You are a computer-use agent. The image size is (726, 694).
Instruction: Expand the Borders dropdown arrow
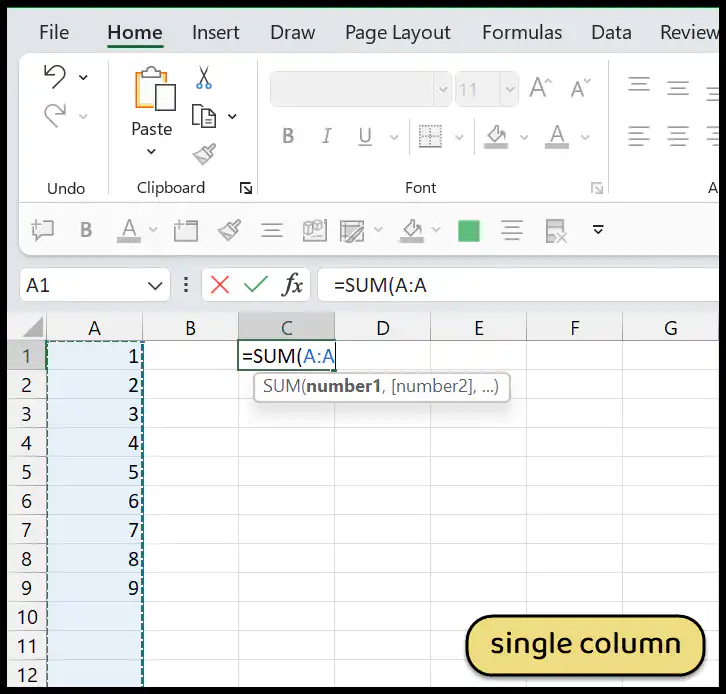tap(459, 137)
